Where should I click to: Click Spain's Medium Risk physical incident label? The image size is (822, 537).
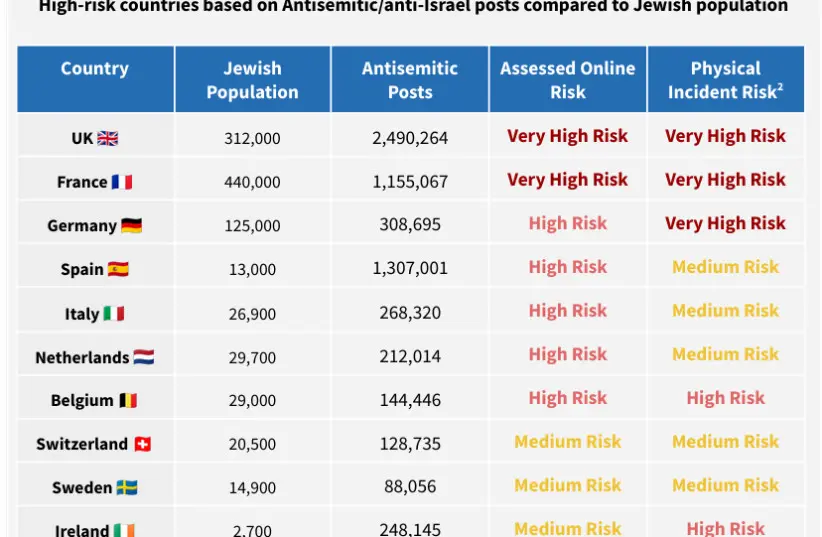pyautogui.click(x=725, y=267)
